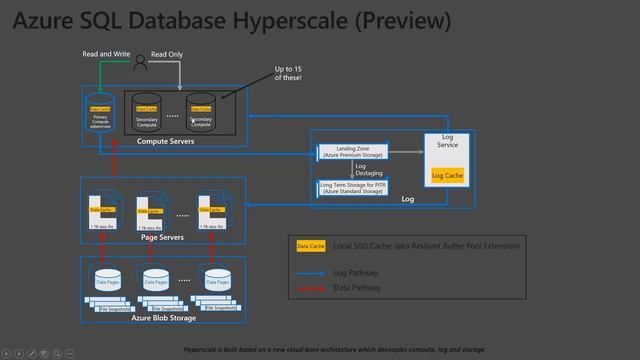This screenshot has width=640, height=360.
Task: Open the see-all-slides grid view
Action: [44, 353]
